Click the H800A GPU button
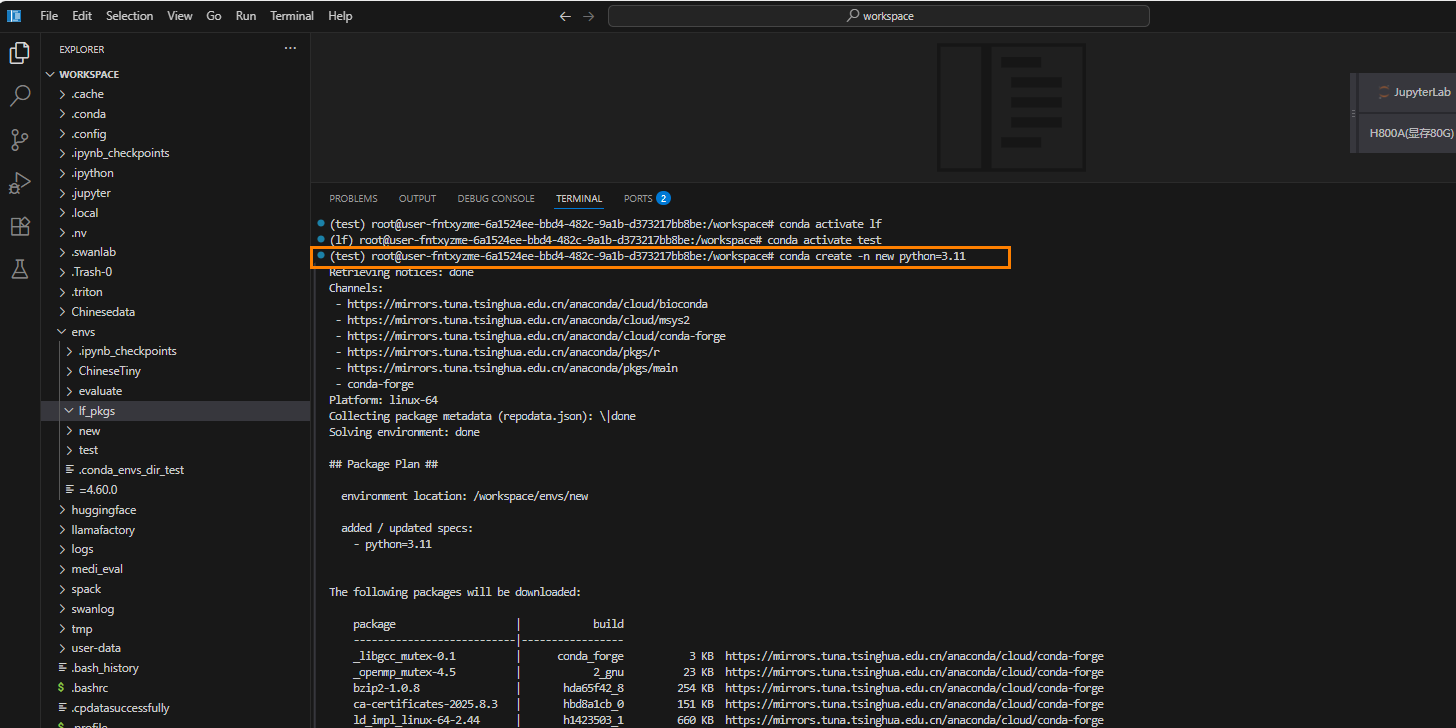 1411,132
